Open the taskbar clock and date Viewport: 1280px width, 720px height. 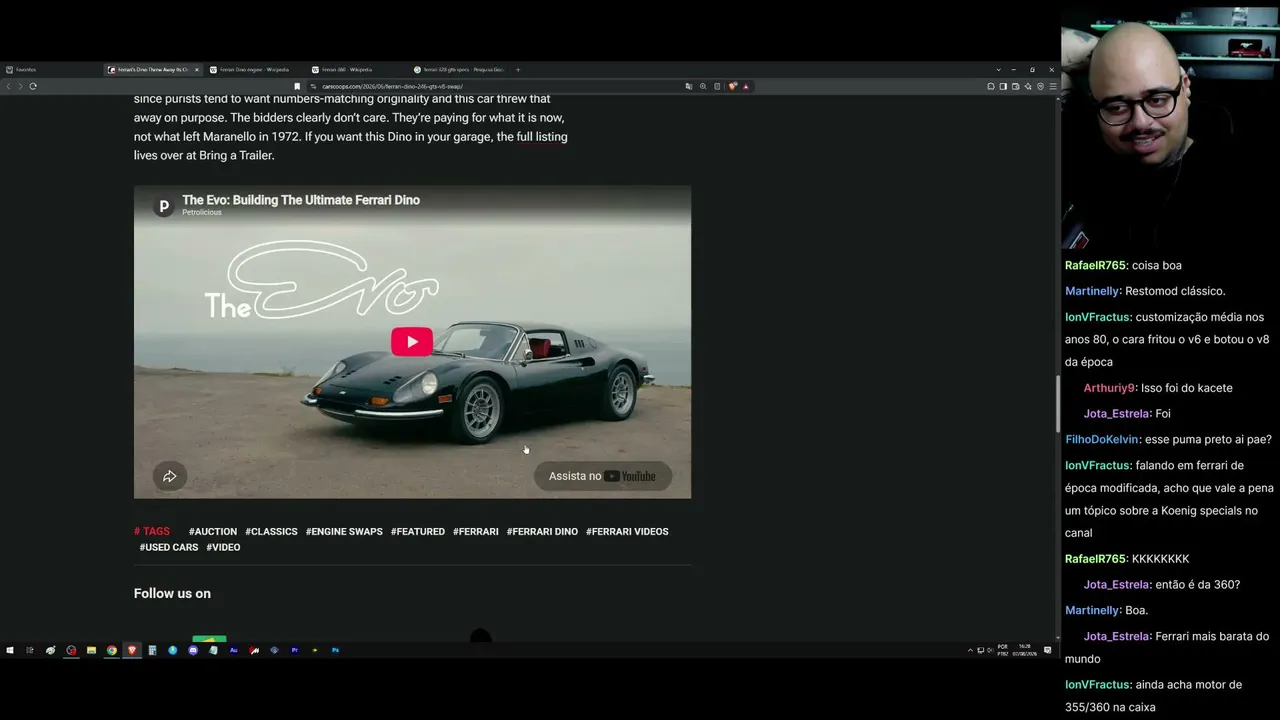point(1026,650)
